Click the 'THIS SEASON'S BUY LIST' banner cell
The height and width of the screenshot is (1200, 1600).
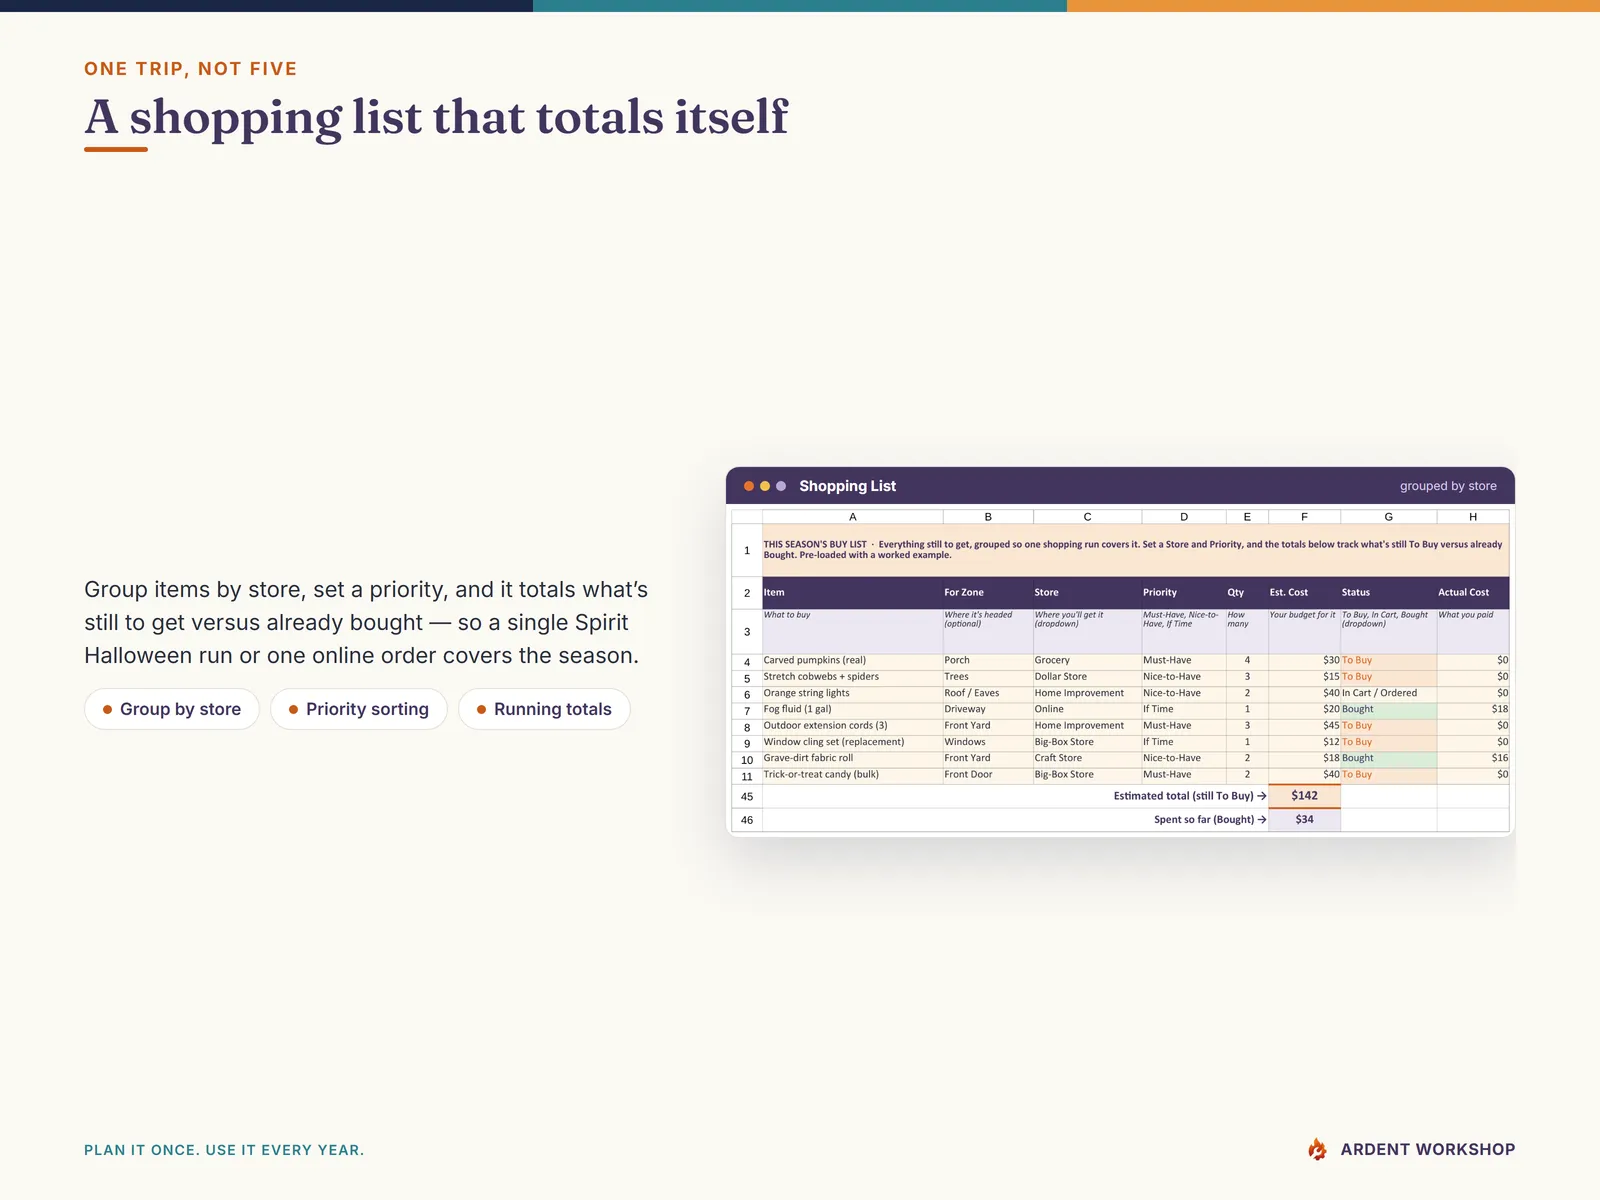coord(1135,550)
